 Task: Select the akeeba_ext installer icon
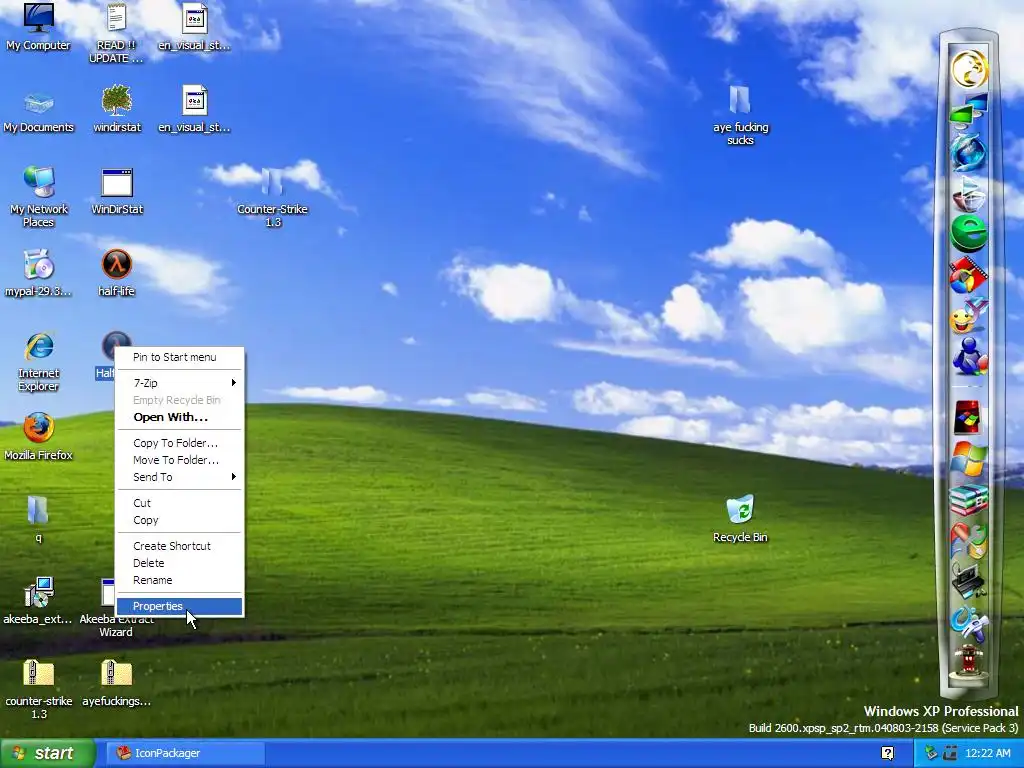pos(39,592)
